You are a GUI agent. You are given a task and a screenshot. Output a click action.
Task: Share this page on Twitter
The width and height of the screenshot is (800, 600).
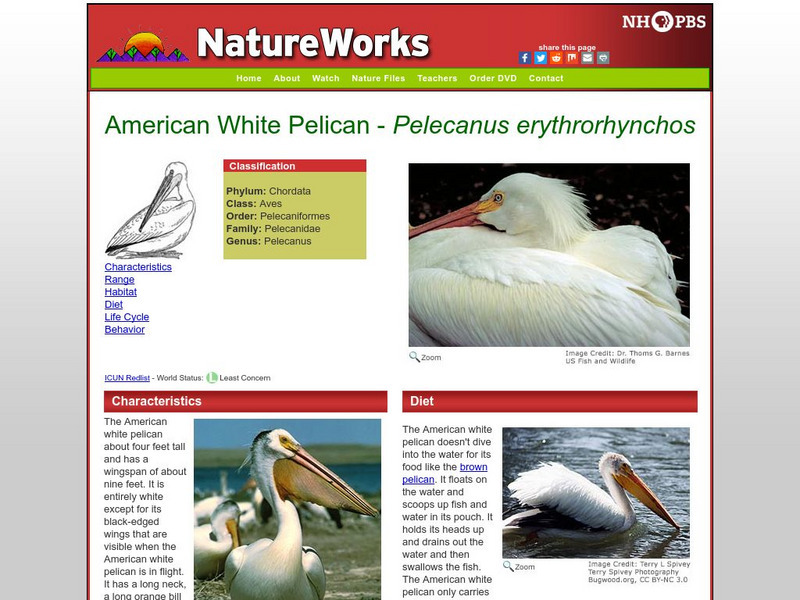(x=541, y=57)
